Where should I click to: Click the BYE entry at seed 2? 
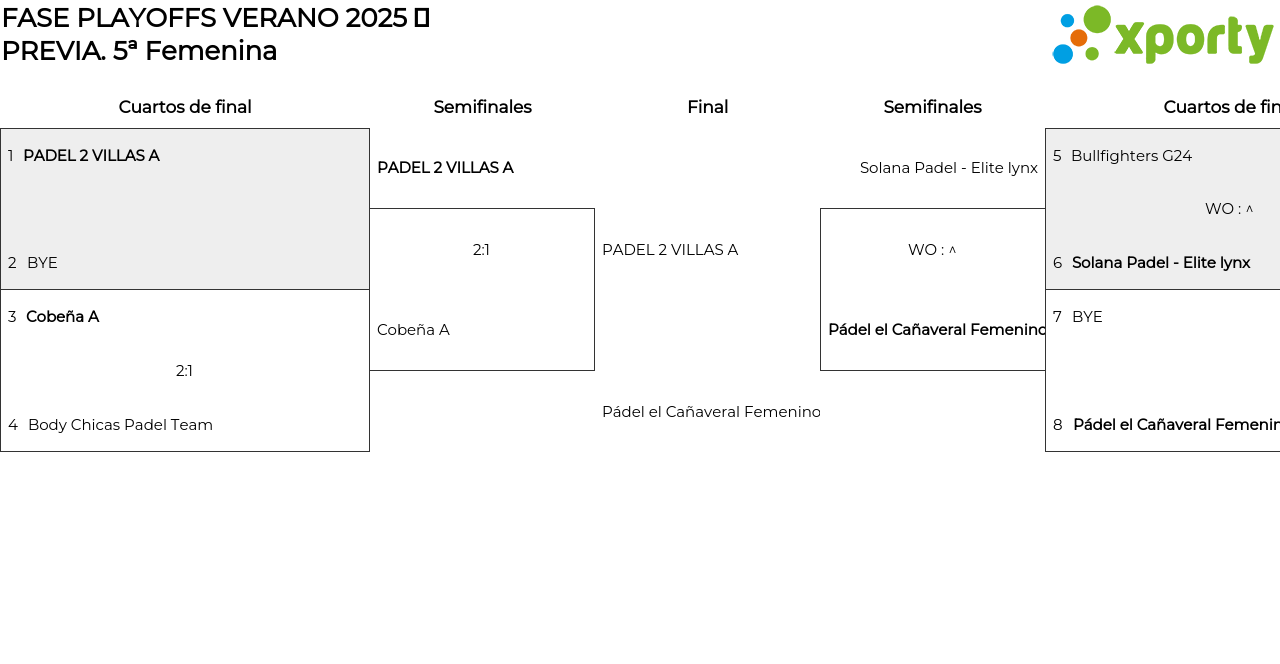tap(42, 263)
